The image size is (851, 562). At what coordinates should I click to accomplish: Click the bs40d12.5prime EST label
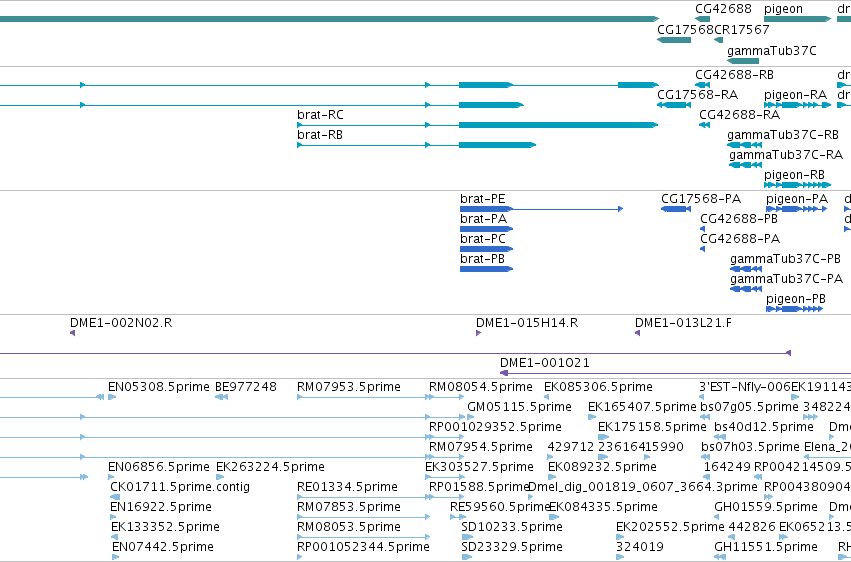[764, 427]
